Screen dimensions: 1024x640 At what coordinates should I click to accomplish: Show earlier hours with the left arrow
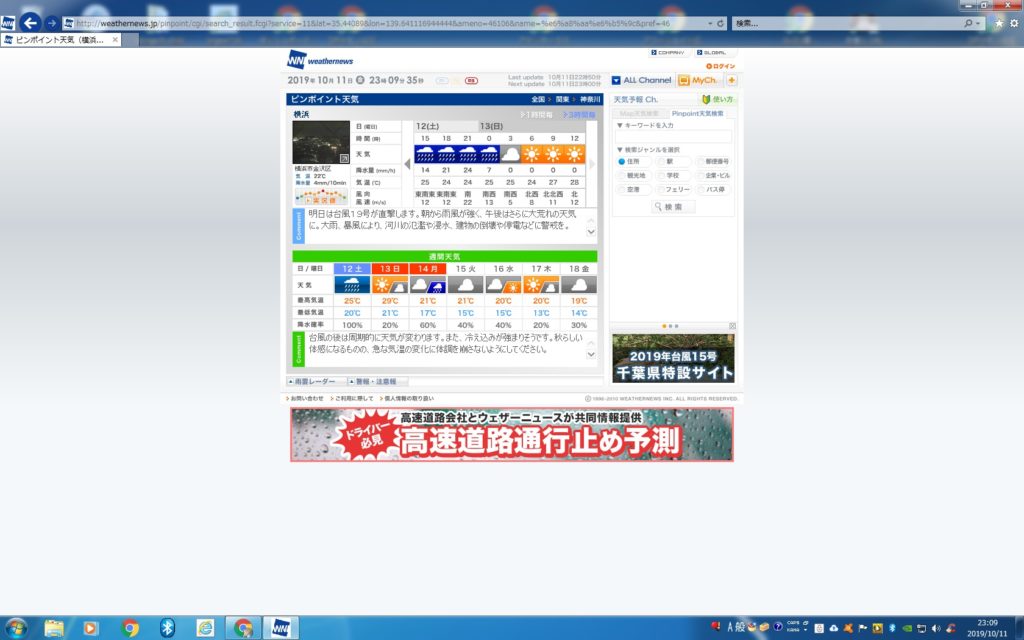[408, 163]
